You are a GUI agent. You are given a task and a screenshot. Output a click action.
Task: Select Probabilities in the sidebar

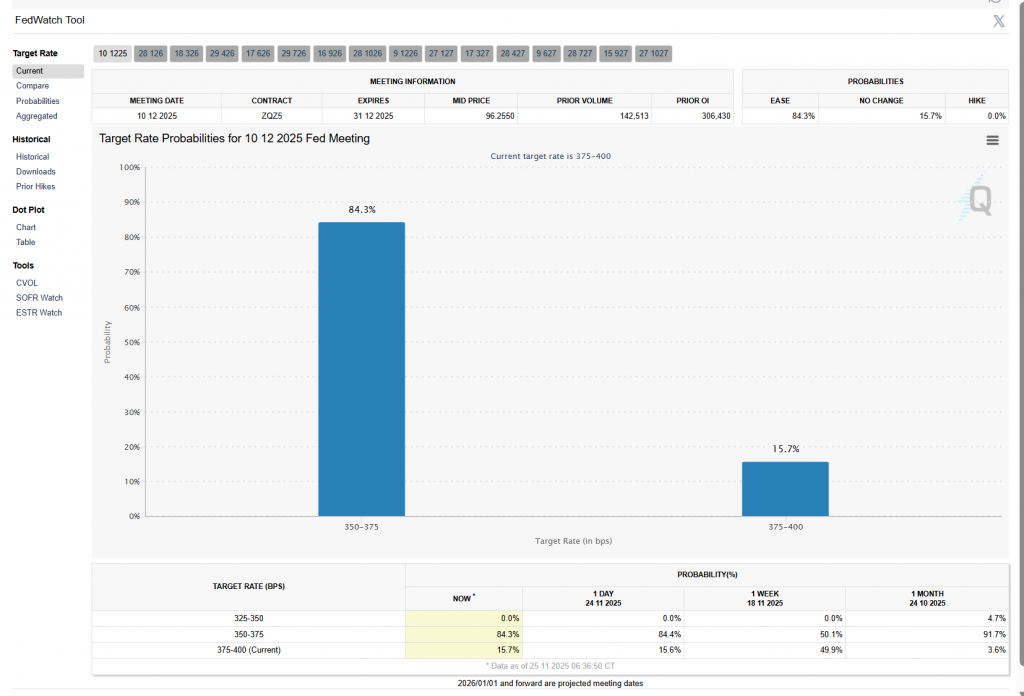37,101
